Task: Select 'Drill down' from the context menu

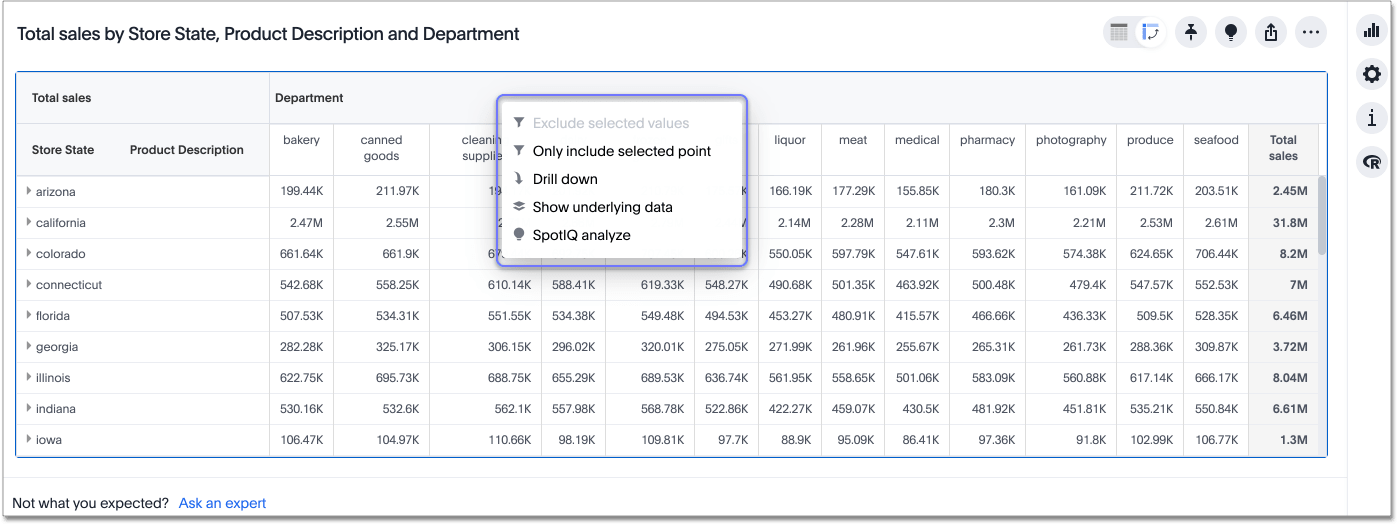Action: click(565, 179)
